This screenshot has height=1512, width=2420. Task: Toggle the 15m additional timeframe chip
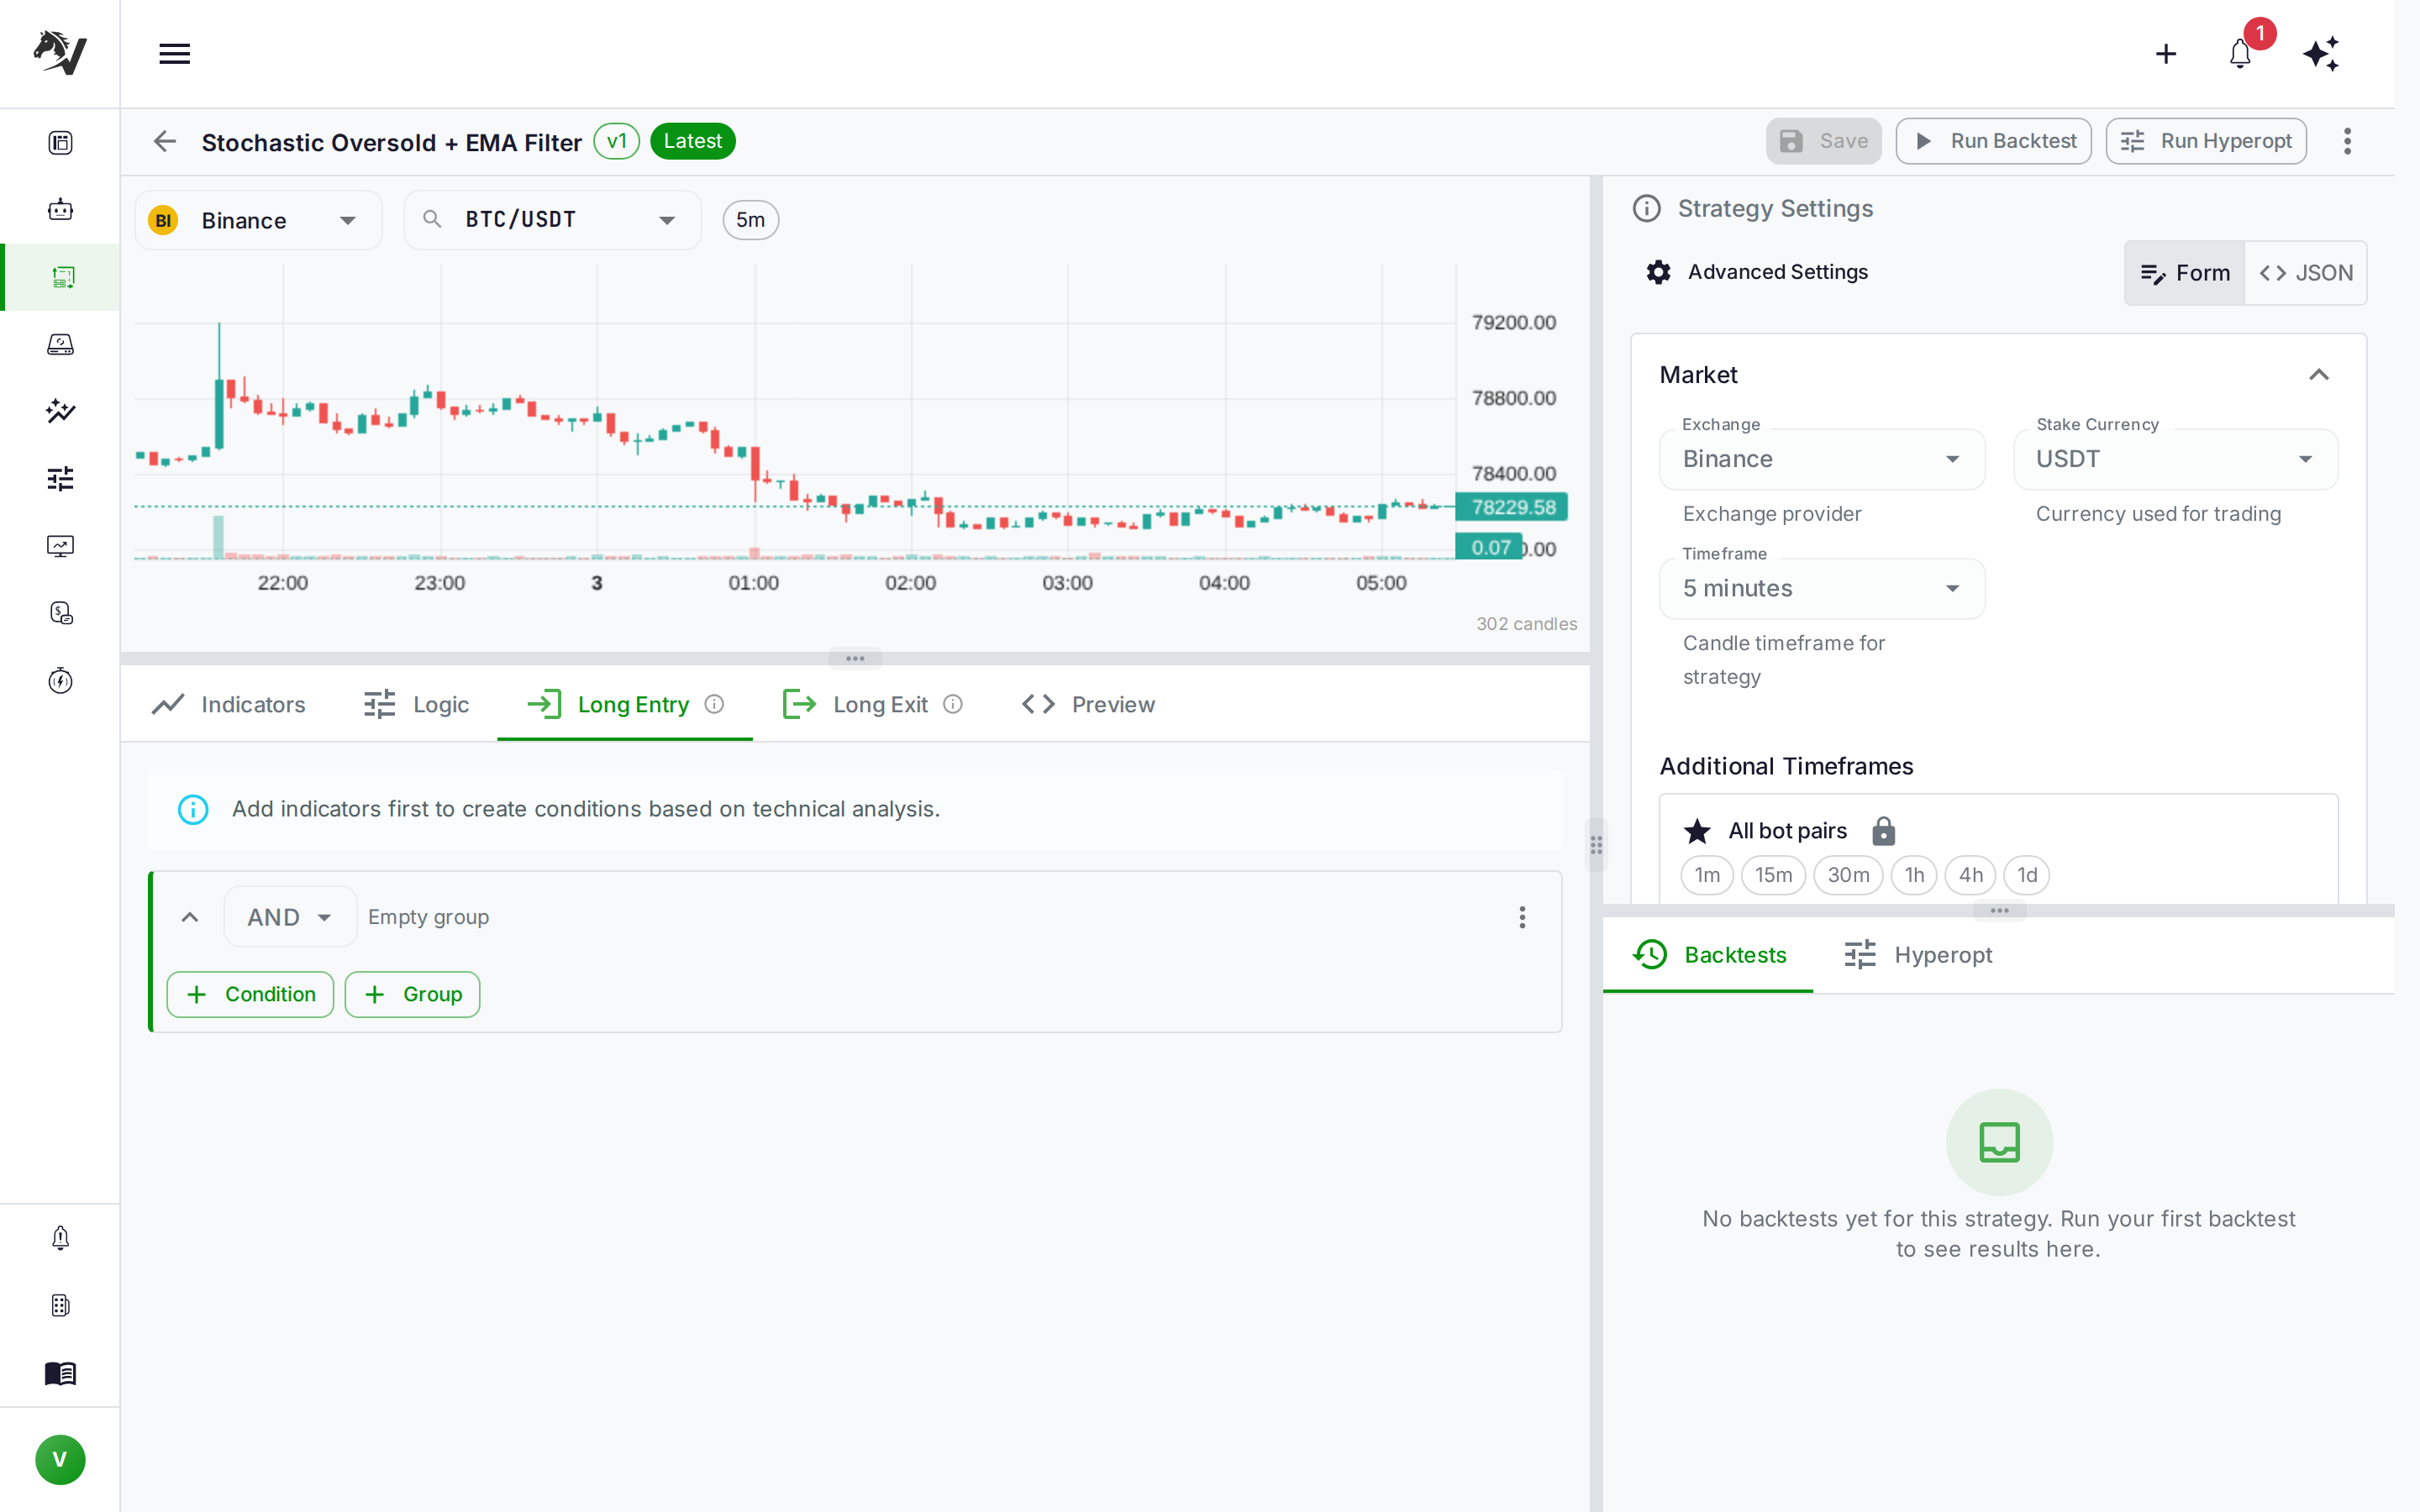pyautogui.click(x=1773, y=875)
